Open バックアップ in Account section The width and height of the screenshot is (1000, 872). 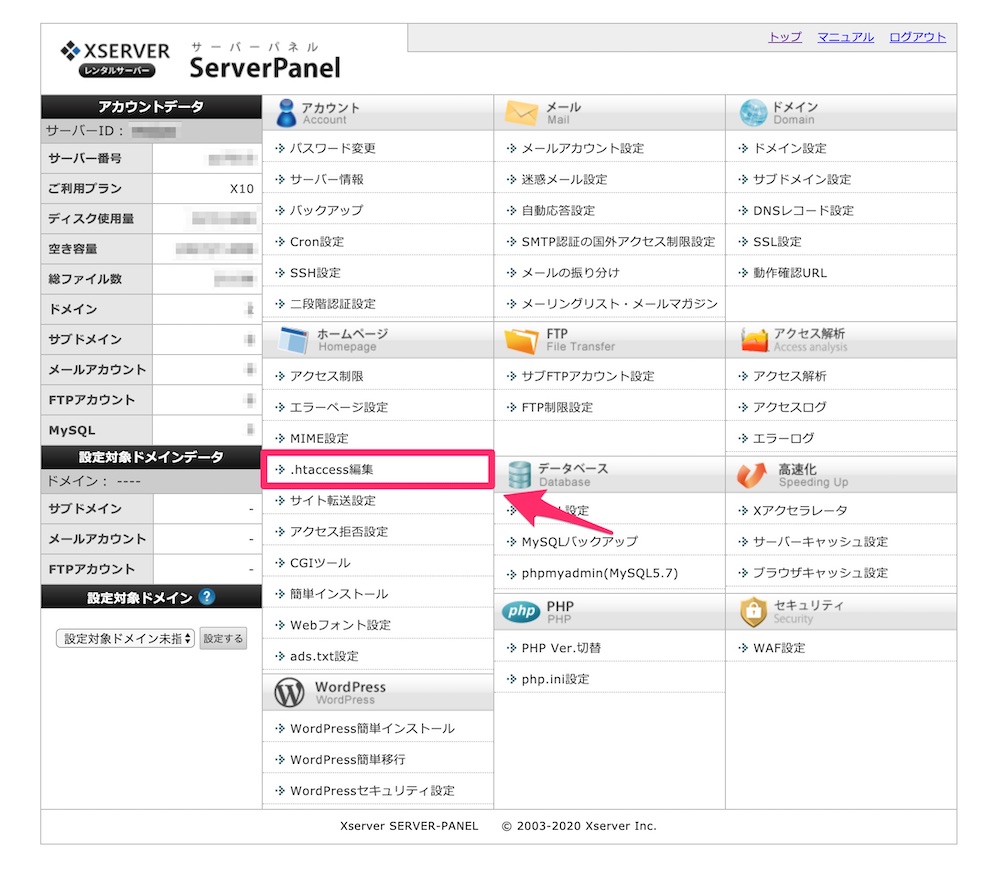pyautogui.click(x=327, y=210)
